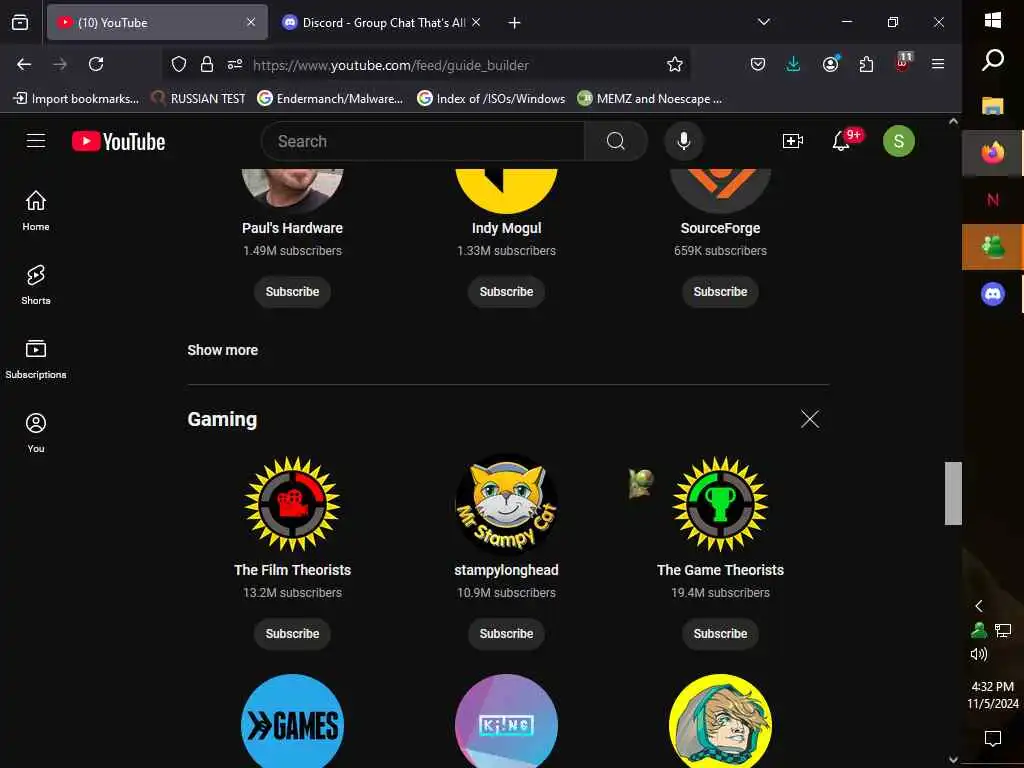Go to Home in YouTube sidebar

36,210
